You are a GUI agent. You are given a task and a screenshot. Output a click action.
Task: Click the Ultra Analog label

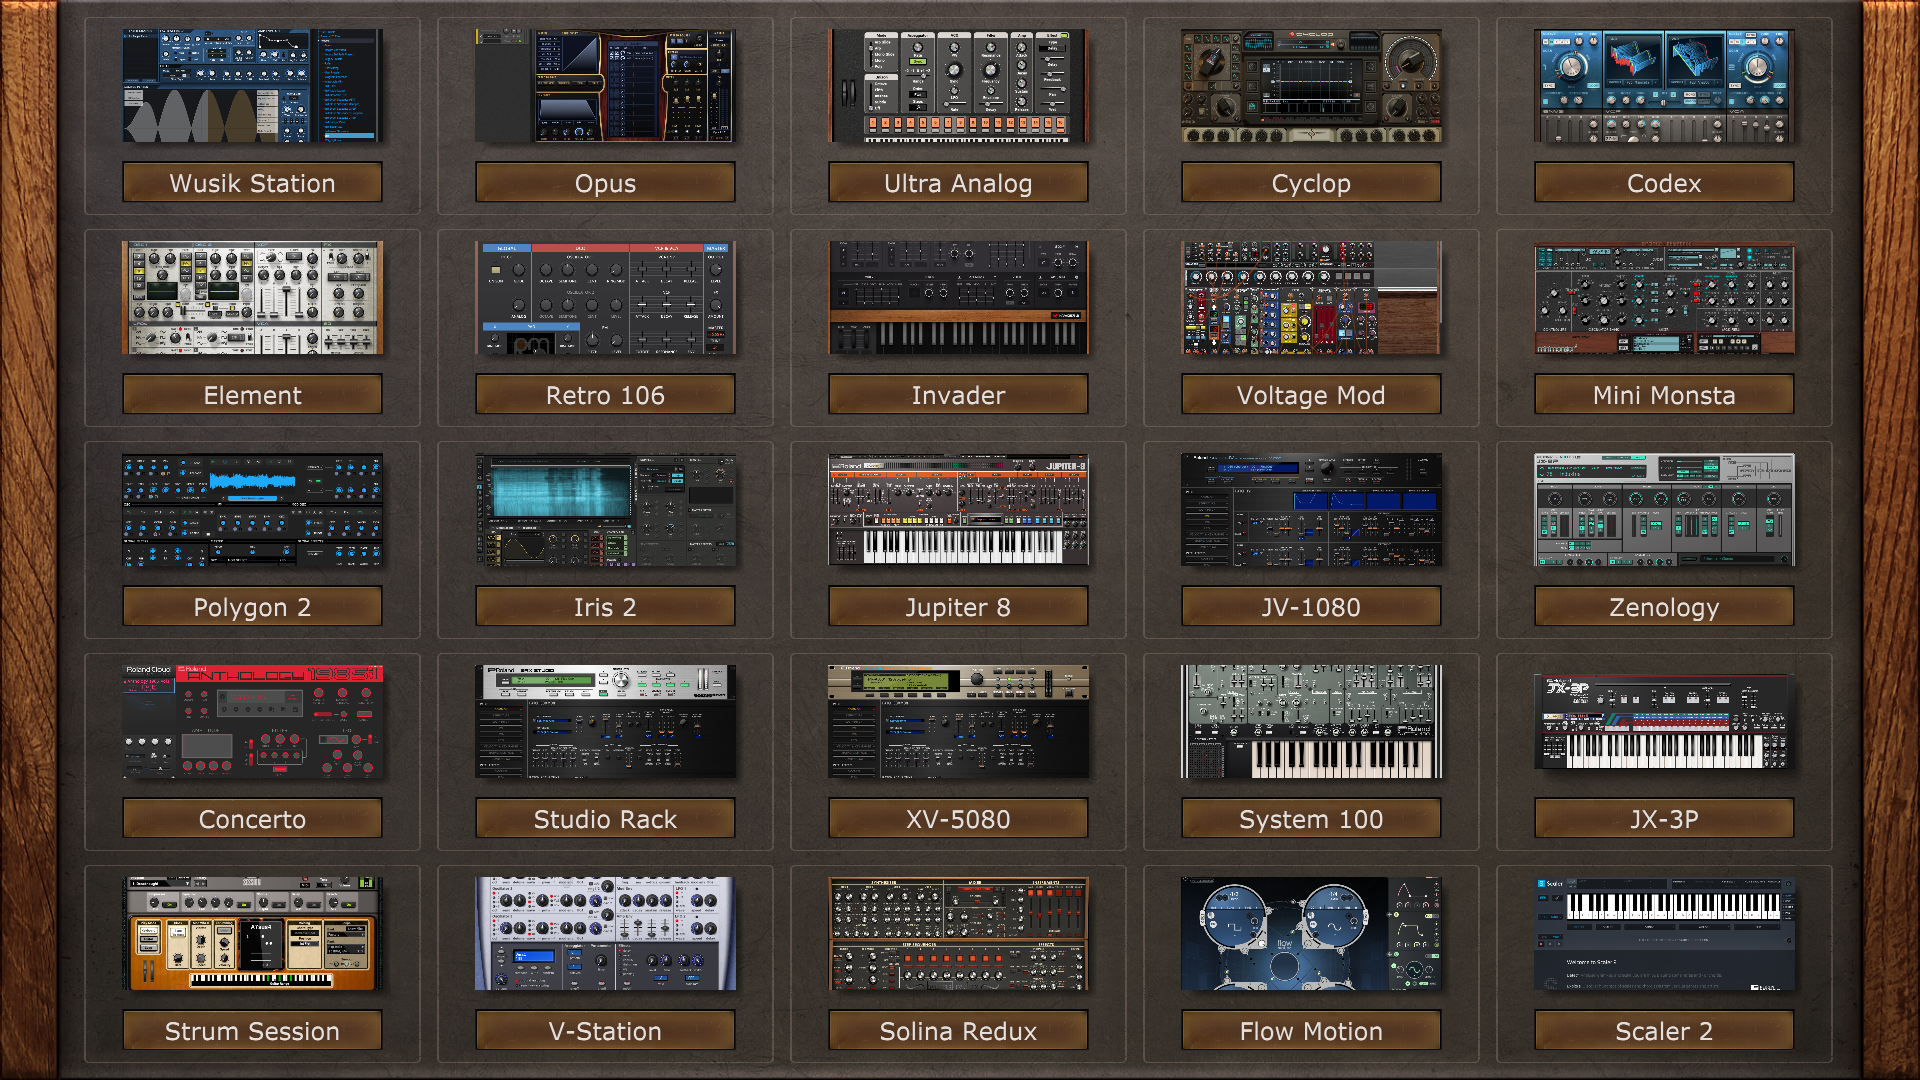click(x=958, y=183)
